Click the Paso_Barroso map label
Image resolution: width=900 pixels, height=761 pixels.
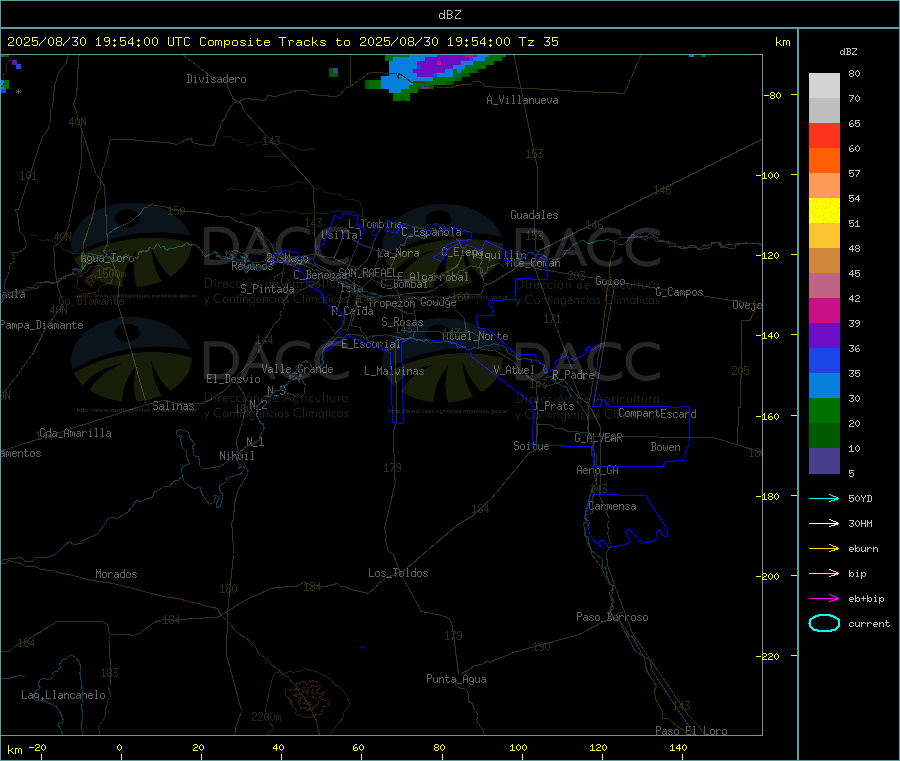click(x=612, y=617)
